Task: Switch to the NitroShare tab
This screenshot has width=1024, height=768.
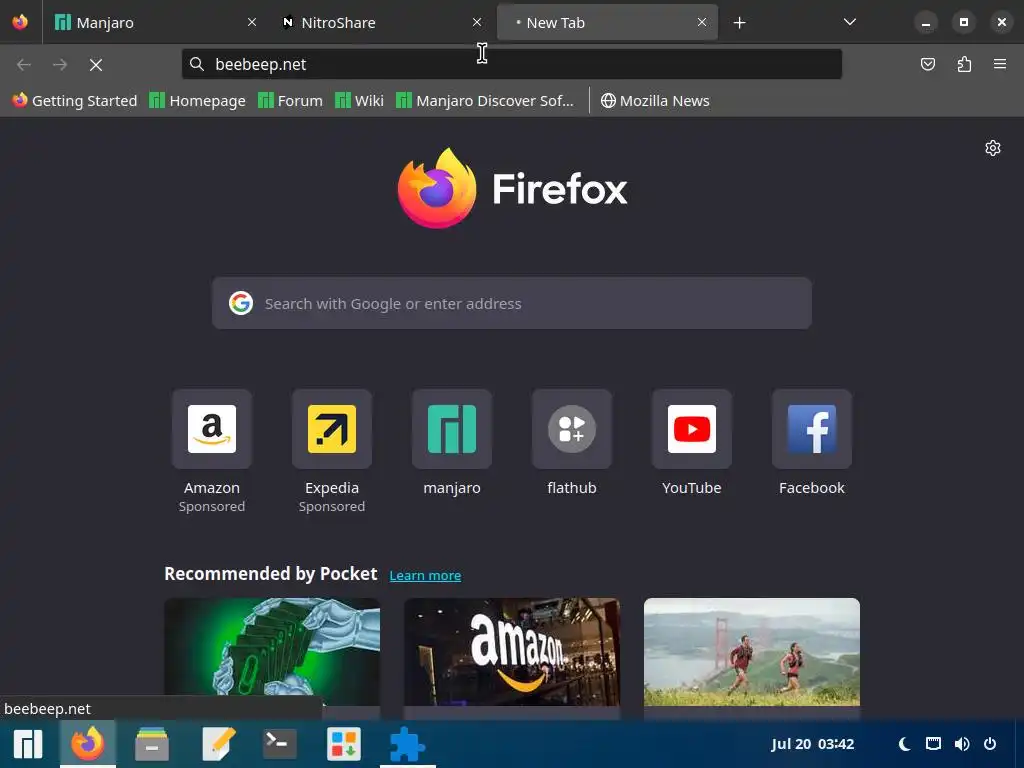Action: pyautogui.click(x=382, y=22)
